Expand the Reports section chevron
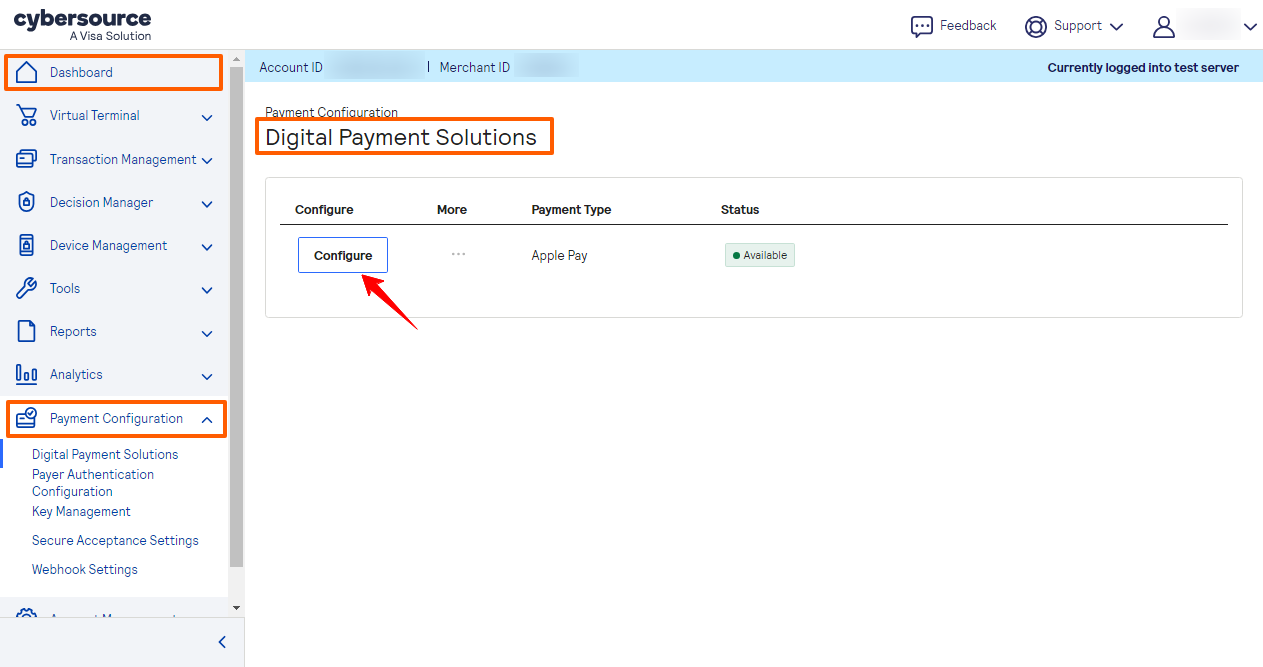Screen dimensions: 1263x667 pos(207,333)
